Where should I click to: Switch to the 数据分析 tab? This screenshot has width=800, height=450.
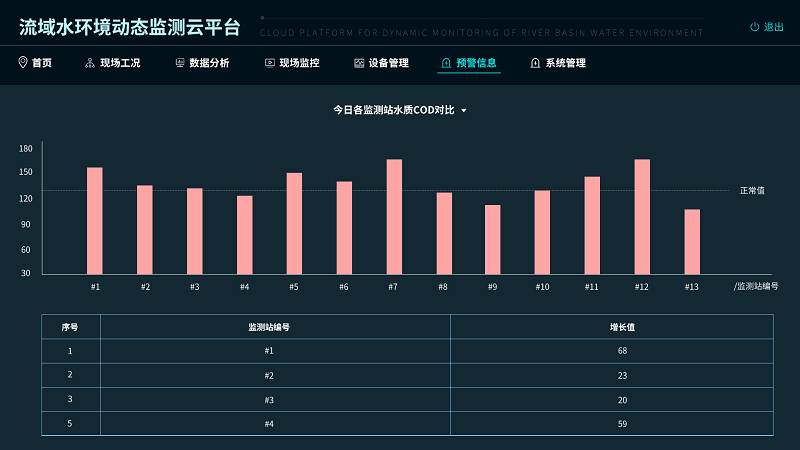click(209, 63)
